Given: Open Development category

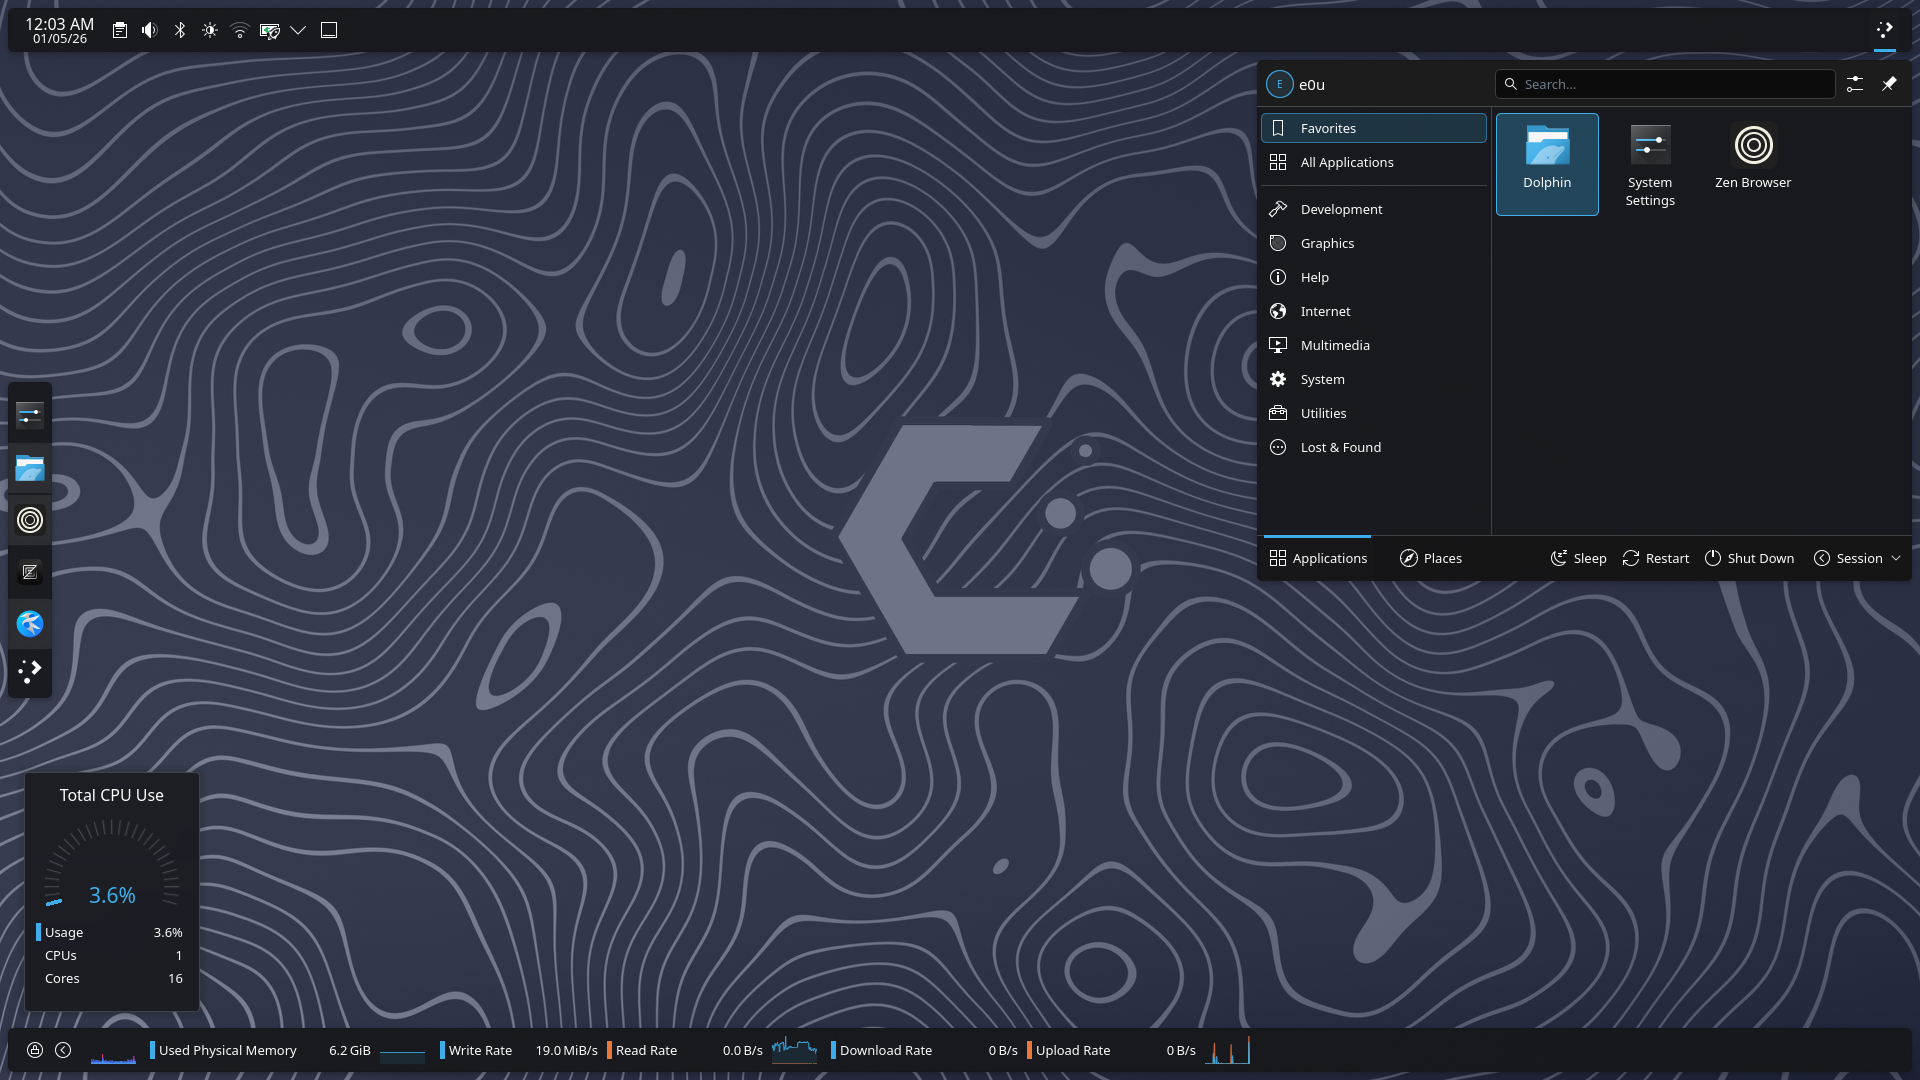Looking at the screenshot, I should [x=1374, y=209].
